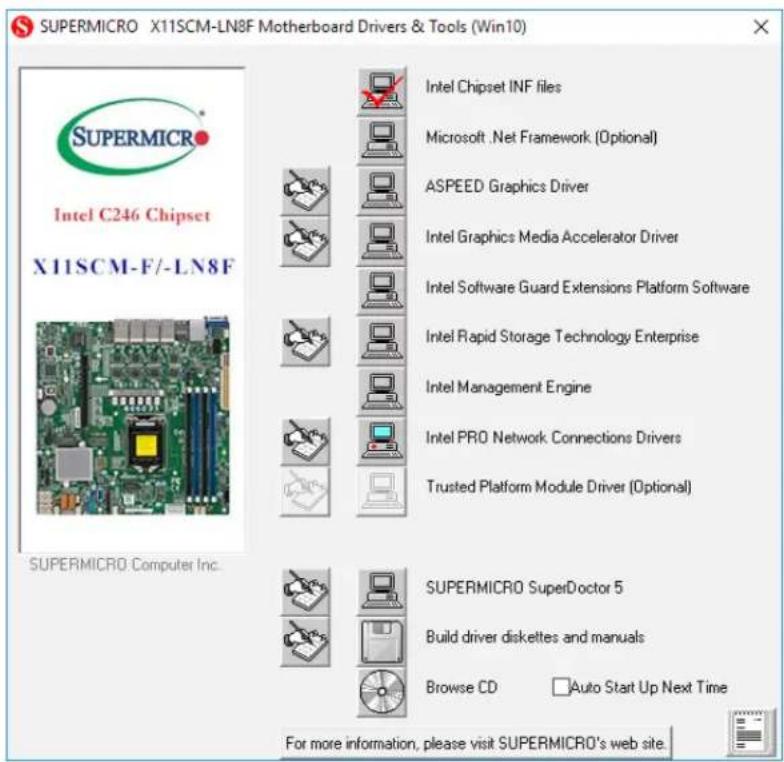Install Intel Graphics Media Accelerator Driver icon

382,242
